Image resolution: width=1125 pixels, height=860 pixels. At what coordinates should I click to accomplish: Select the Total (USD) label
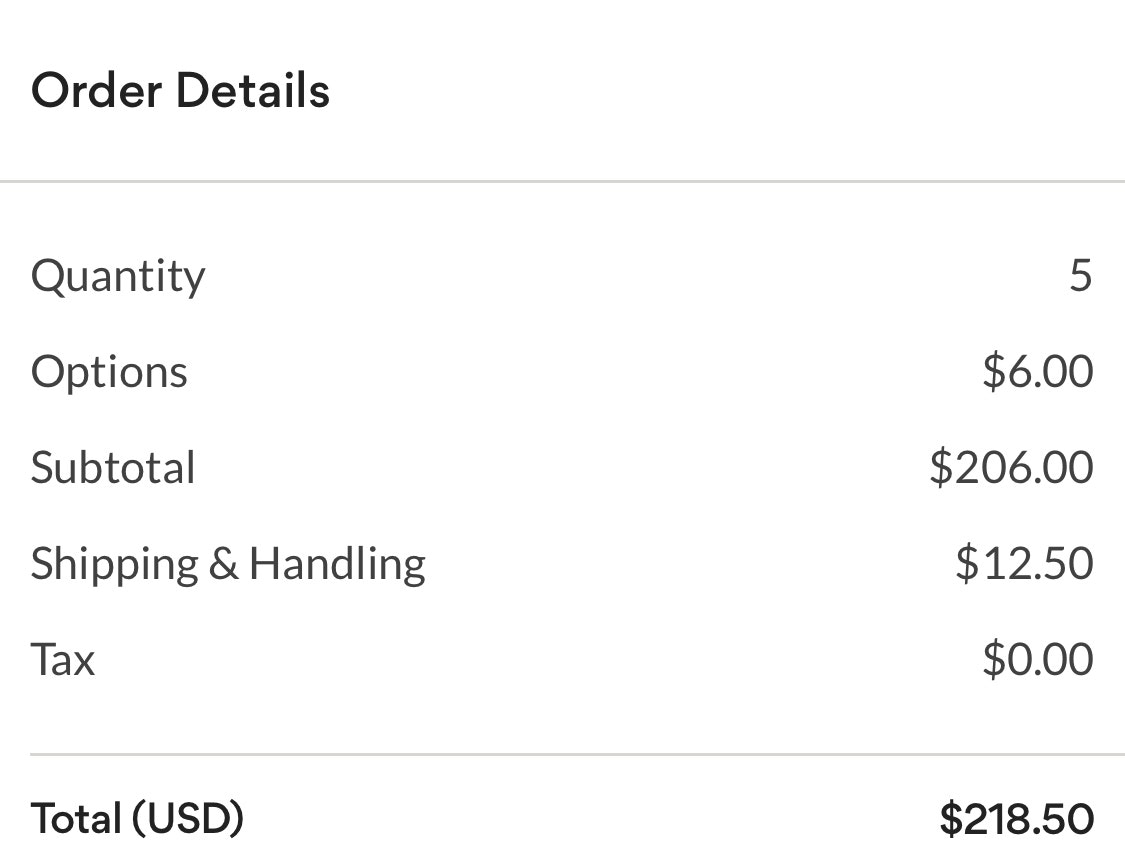(138, 818)
